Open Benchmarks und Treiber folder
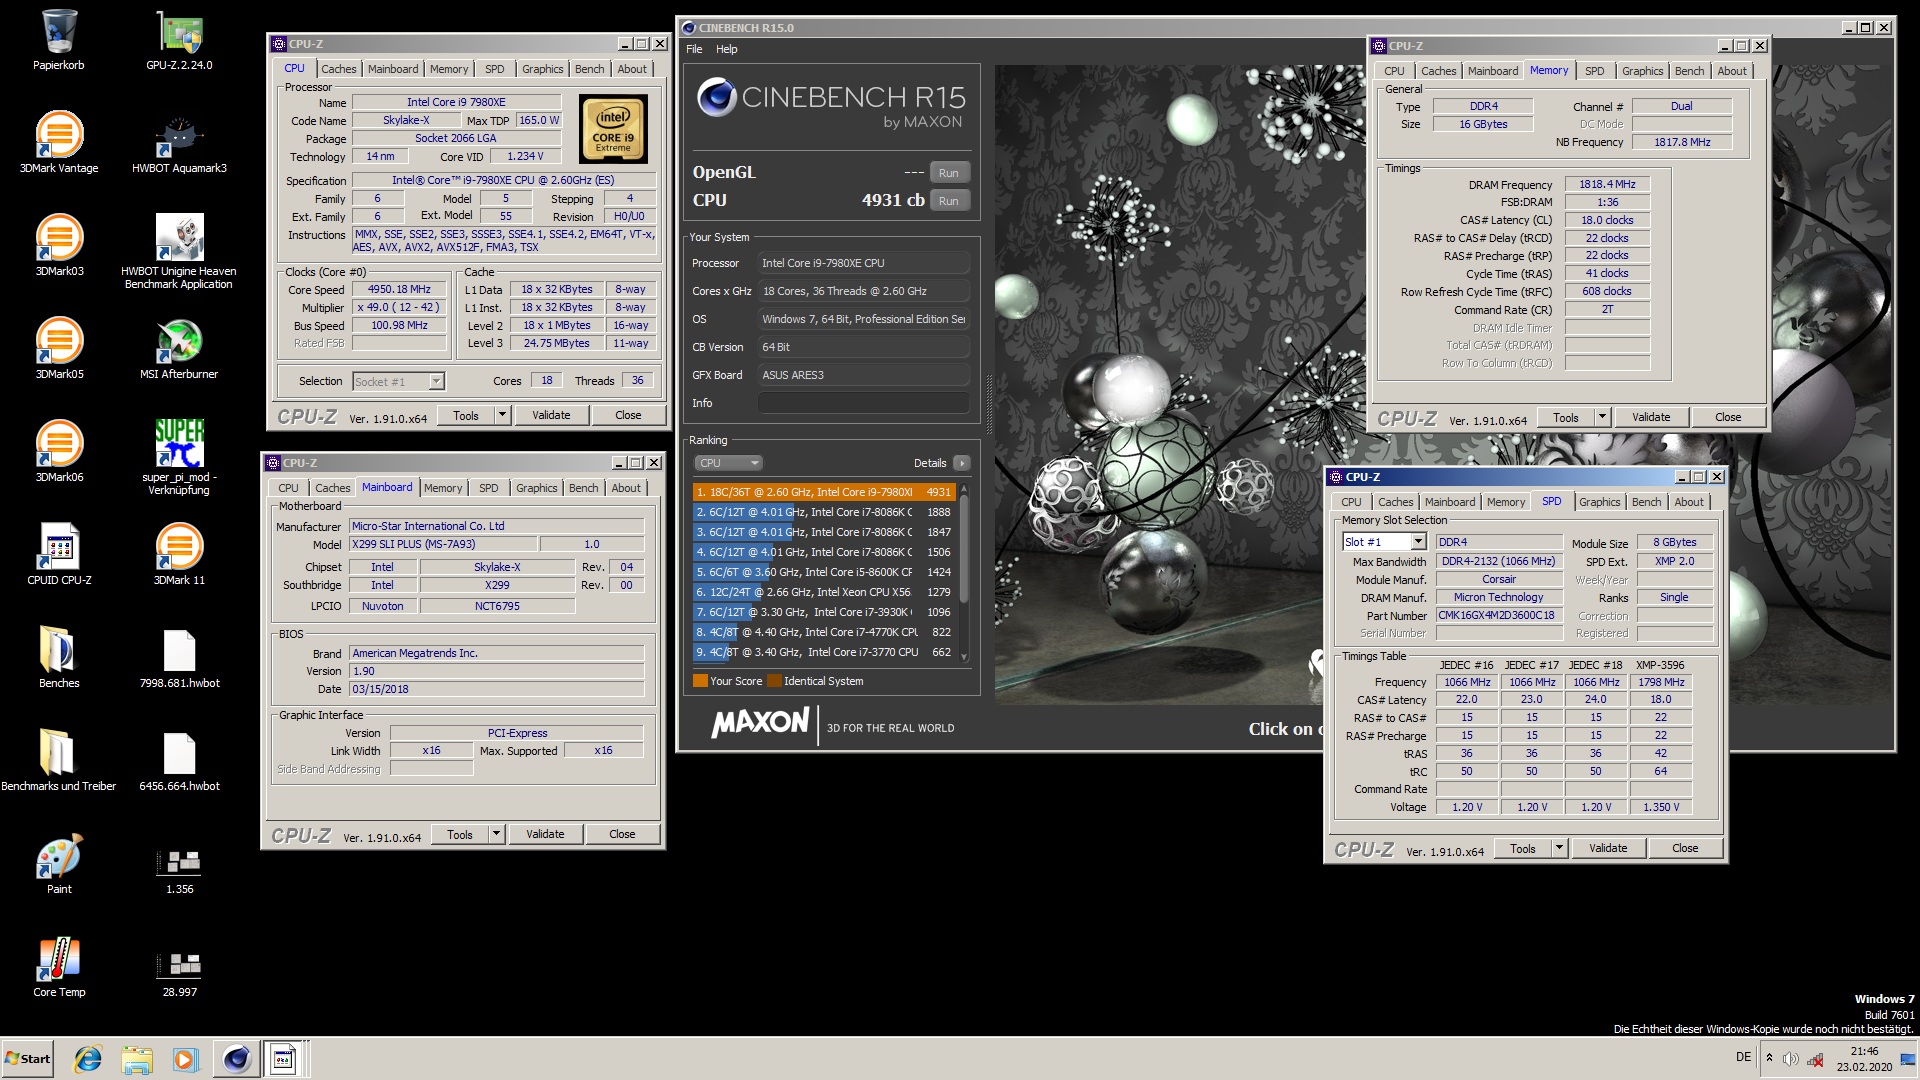Screen dimensions: 1920x1080 59,761
